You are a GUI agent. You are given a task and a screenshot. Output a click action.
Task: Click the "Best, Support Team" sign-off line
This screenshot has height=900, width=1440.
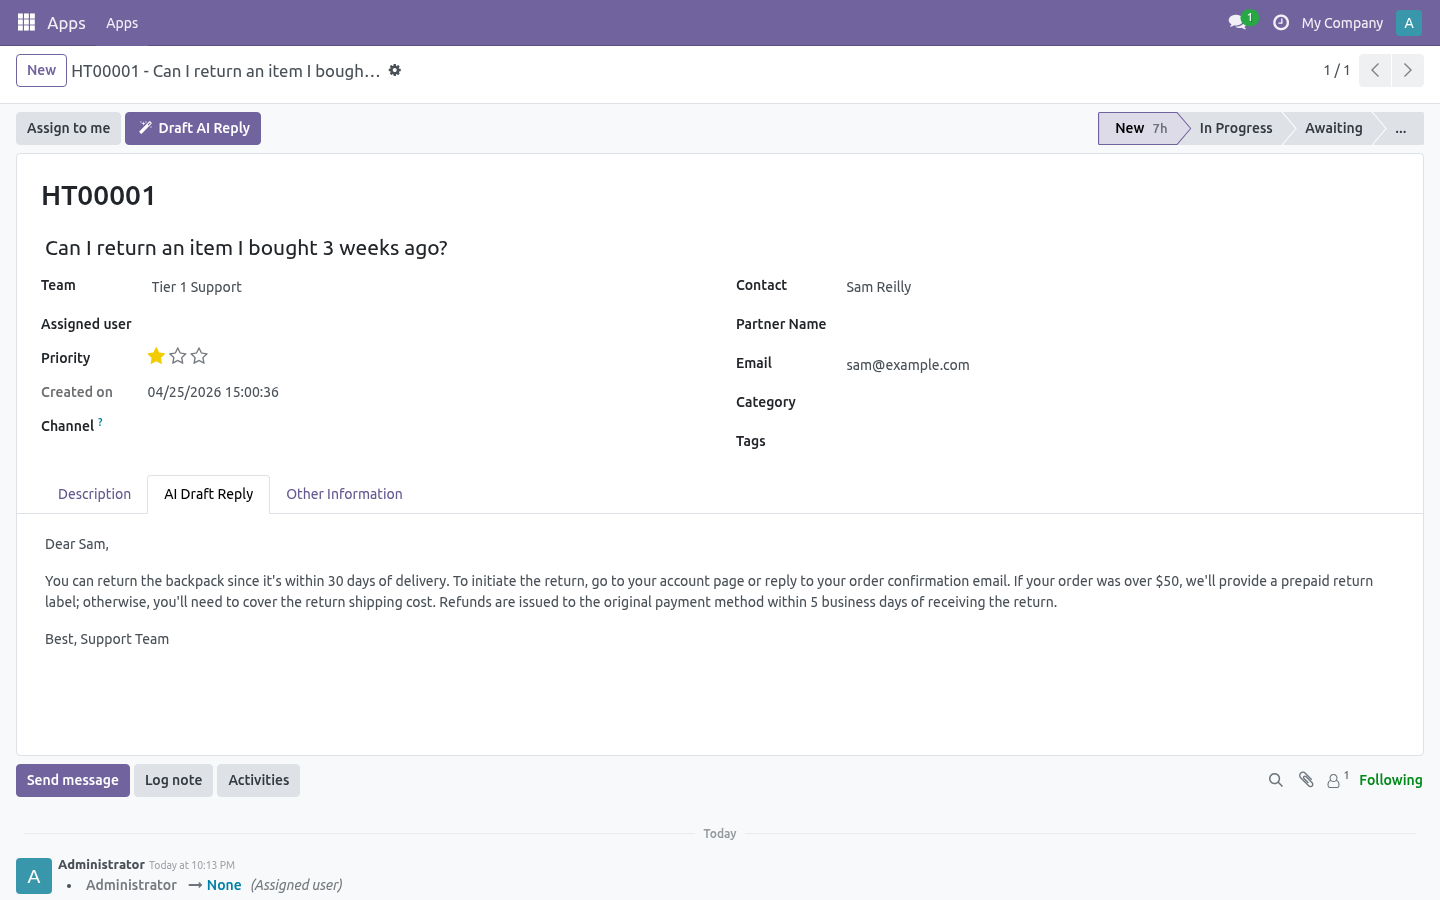[x=107, y=639]
